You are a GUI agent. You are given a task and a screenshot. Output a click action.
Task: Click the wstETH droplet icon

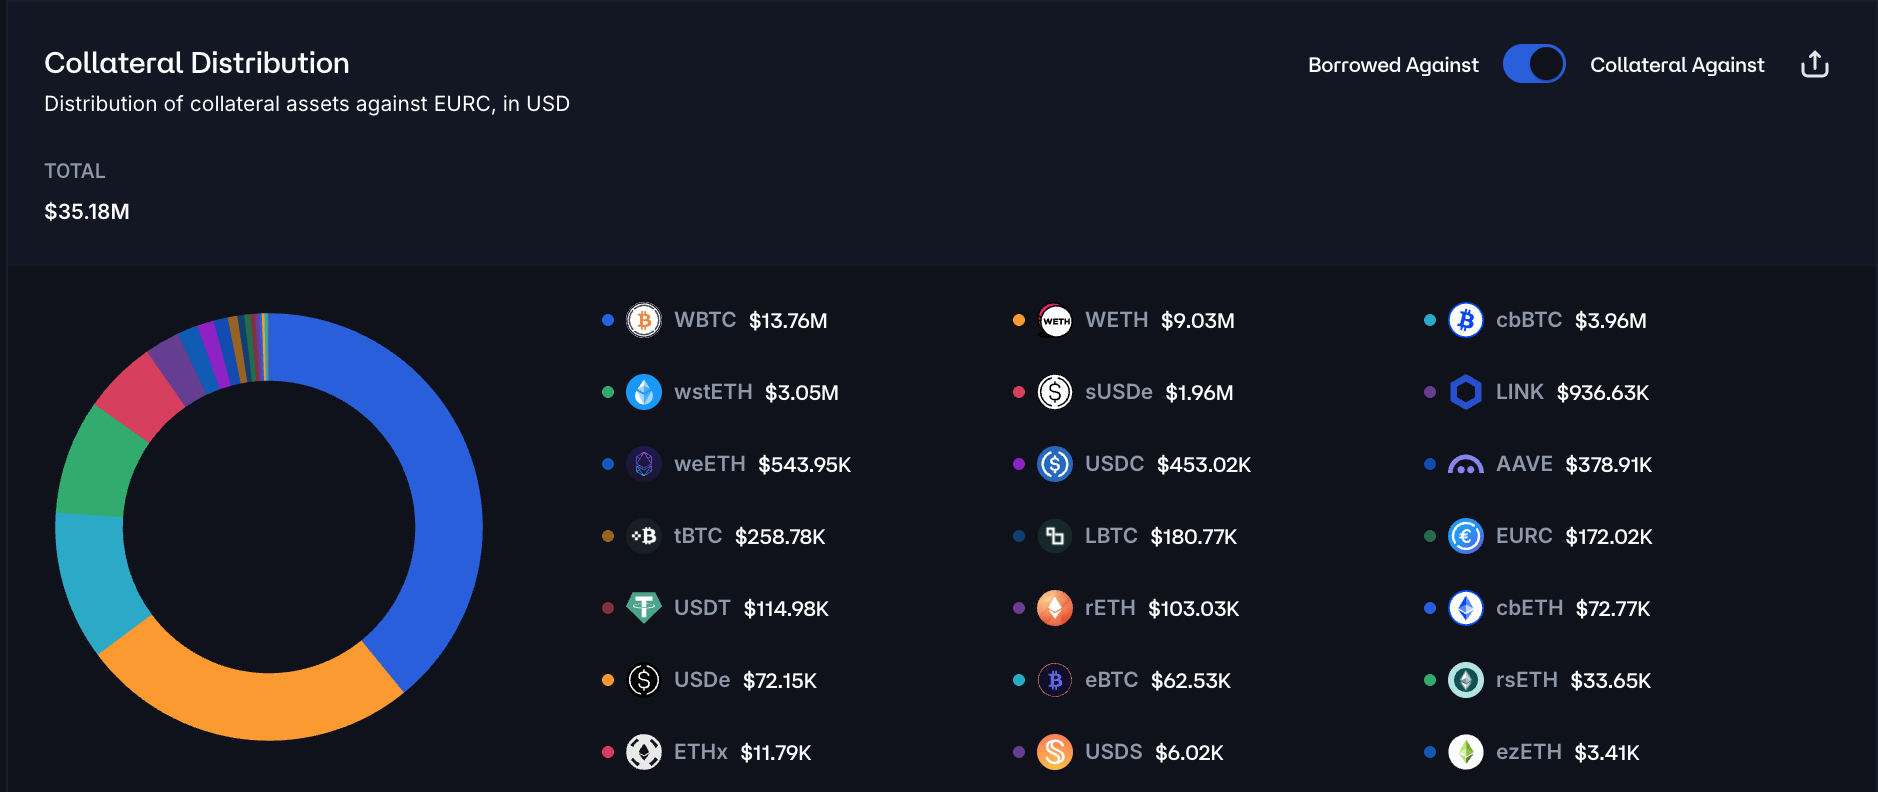(x=644, y=392)
